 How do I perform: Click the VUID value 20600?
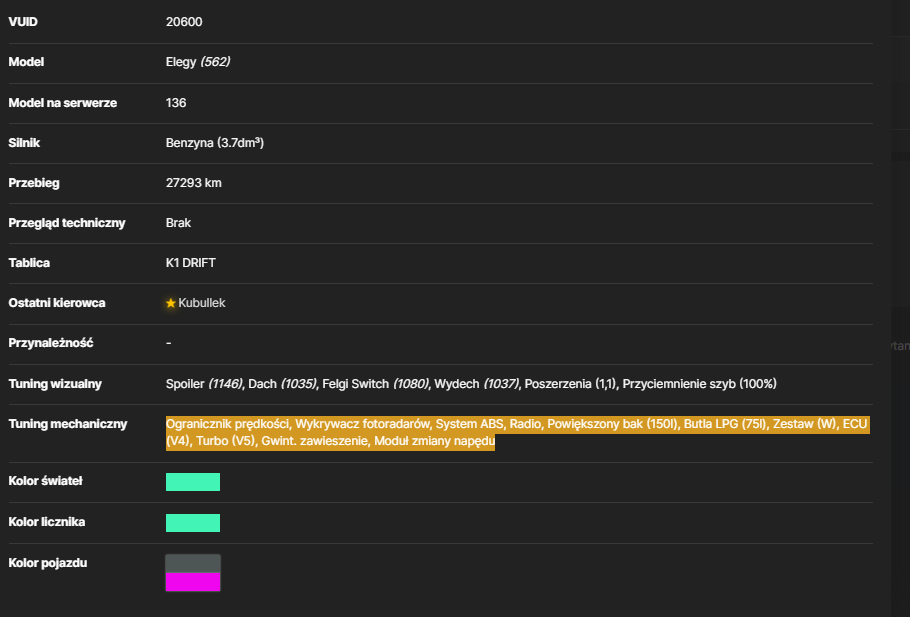[184, 22]
